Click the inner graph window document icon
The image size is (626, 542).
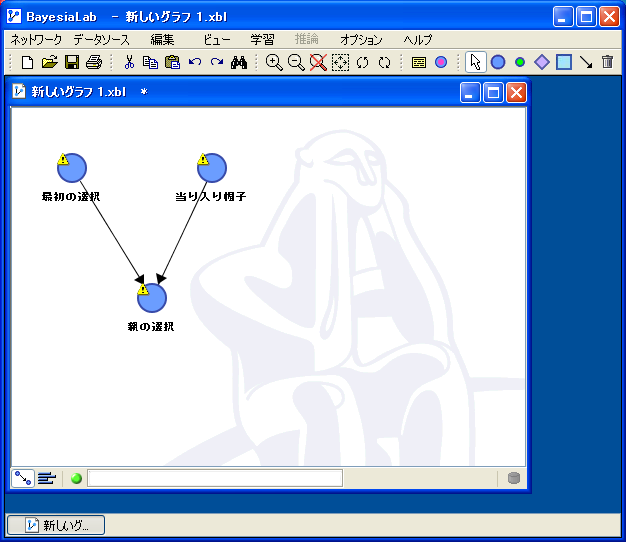tap(19, 91)
